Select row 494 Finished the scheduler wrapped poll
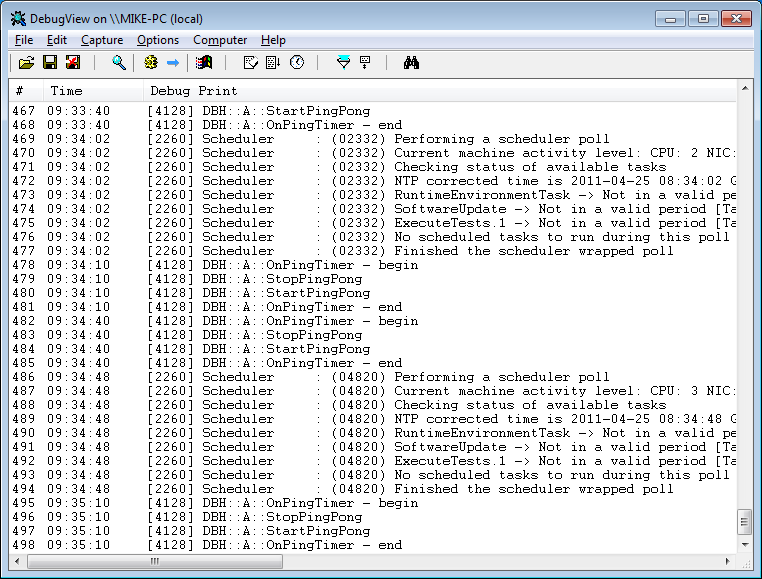Image resolution: width=762 pixels, height=579 pixels. pyautogui.click(x=372, y=489)
